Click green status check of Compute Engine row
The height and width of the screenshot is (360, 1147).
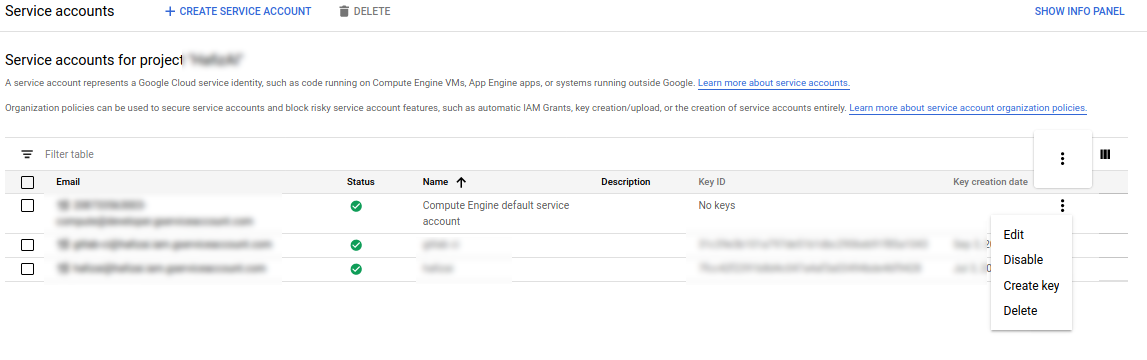[356, 206]
